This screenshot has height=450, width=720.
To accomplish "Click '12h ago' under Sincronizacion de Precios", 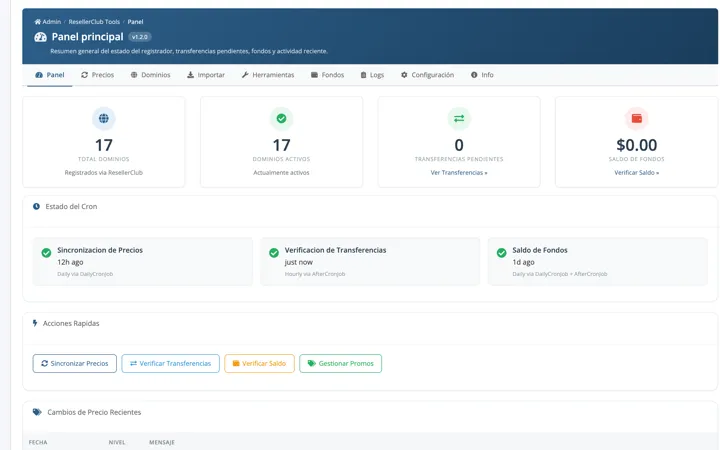I will click(70, 262).
